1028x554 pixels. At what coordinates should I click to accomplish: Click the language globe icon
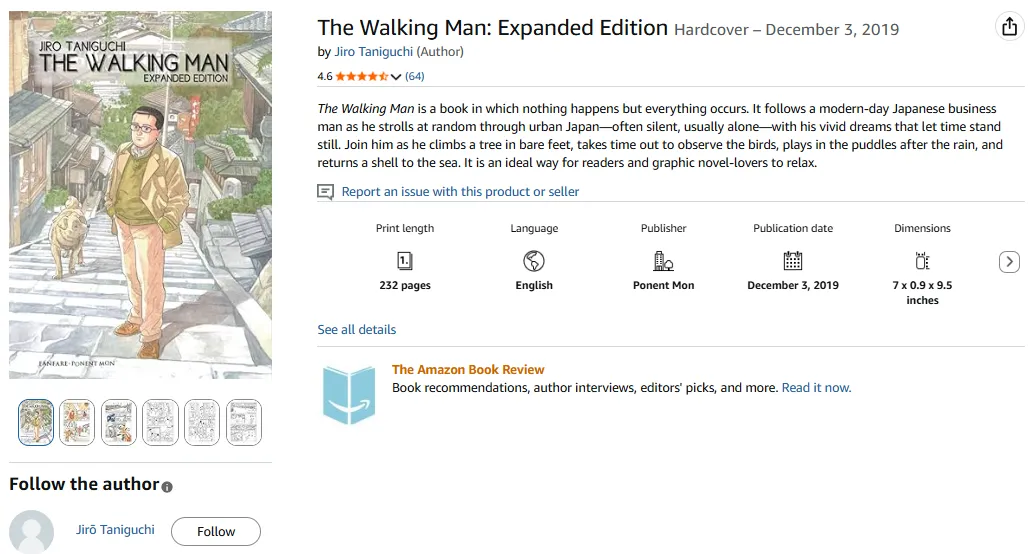(534, 261)
